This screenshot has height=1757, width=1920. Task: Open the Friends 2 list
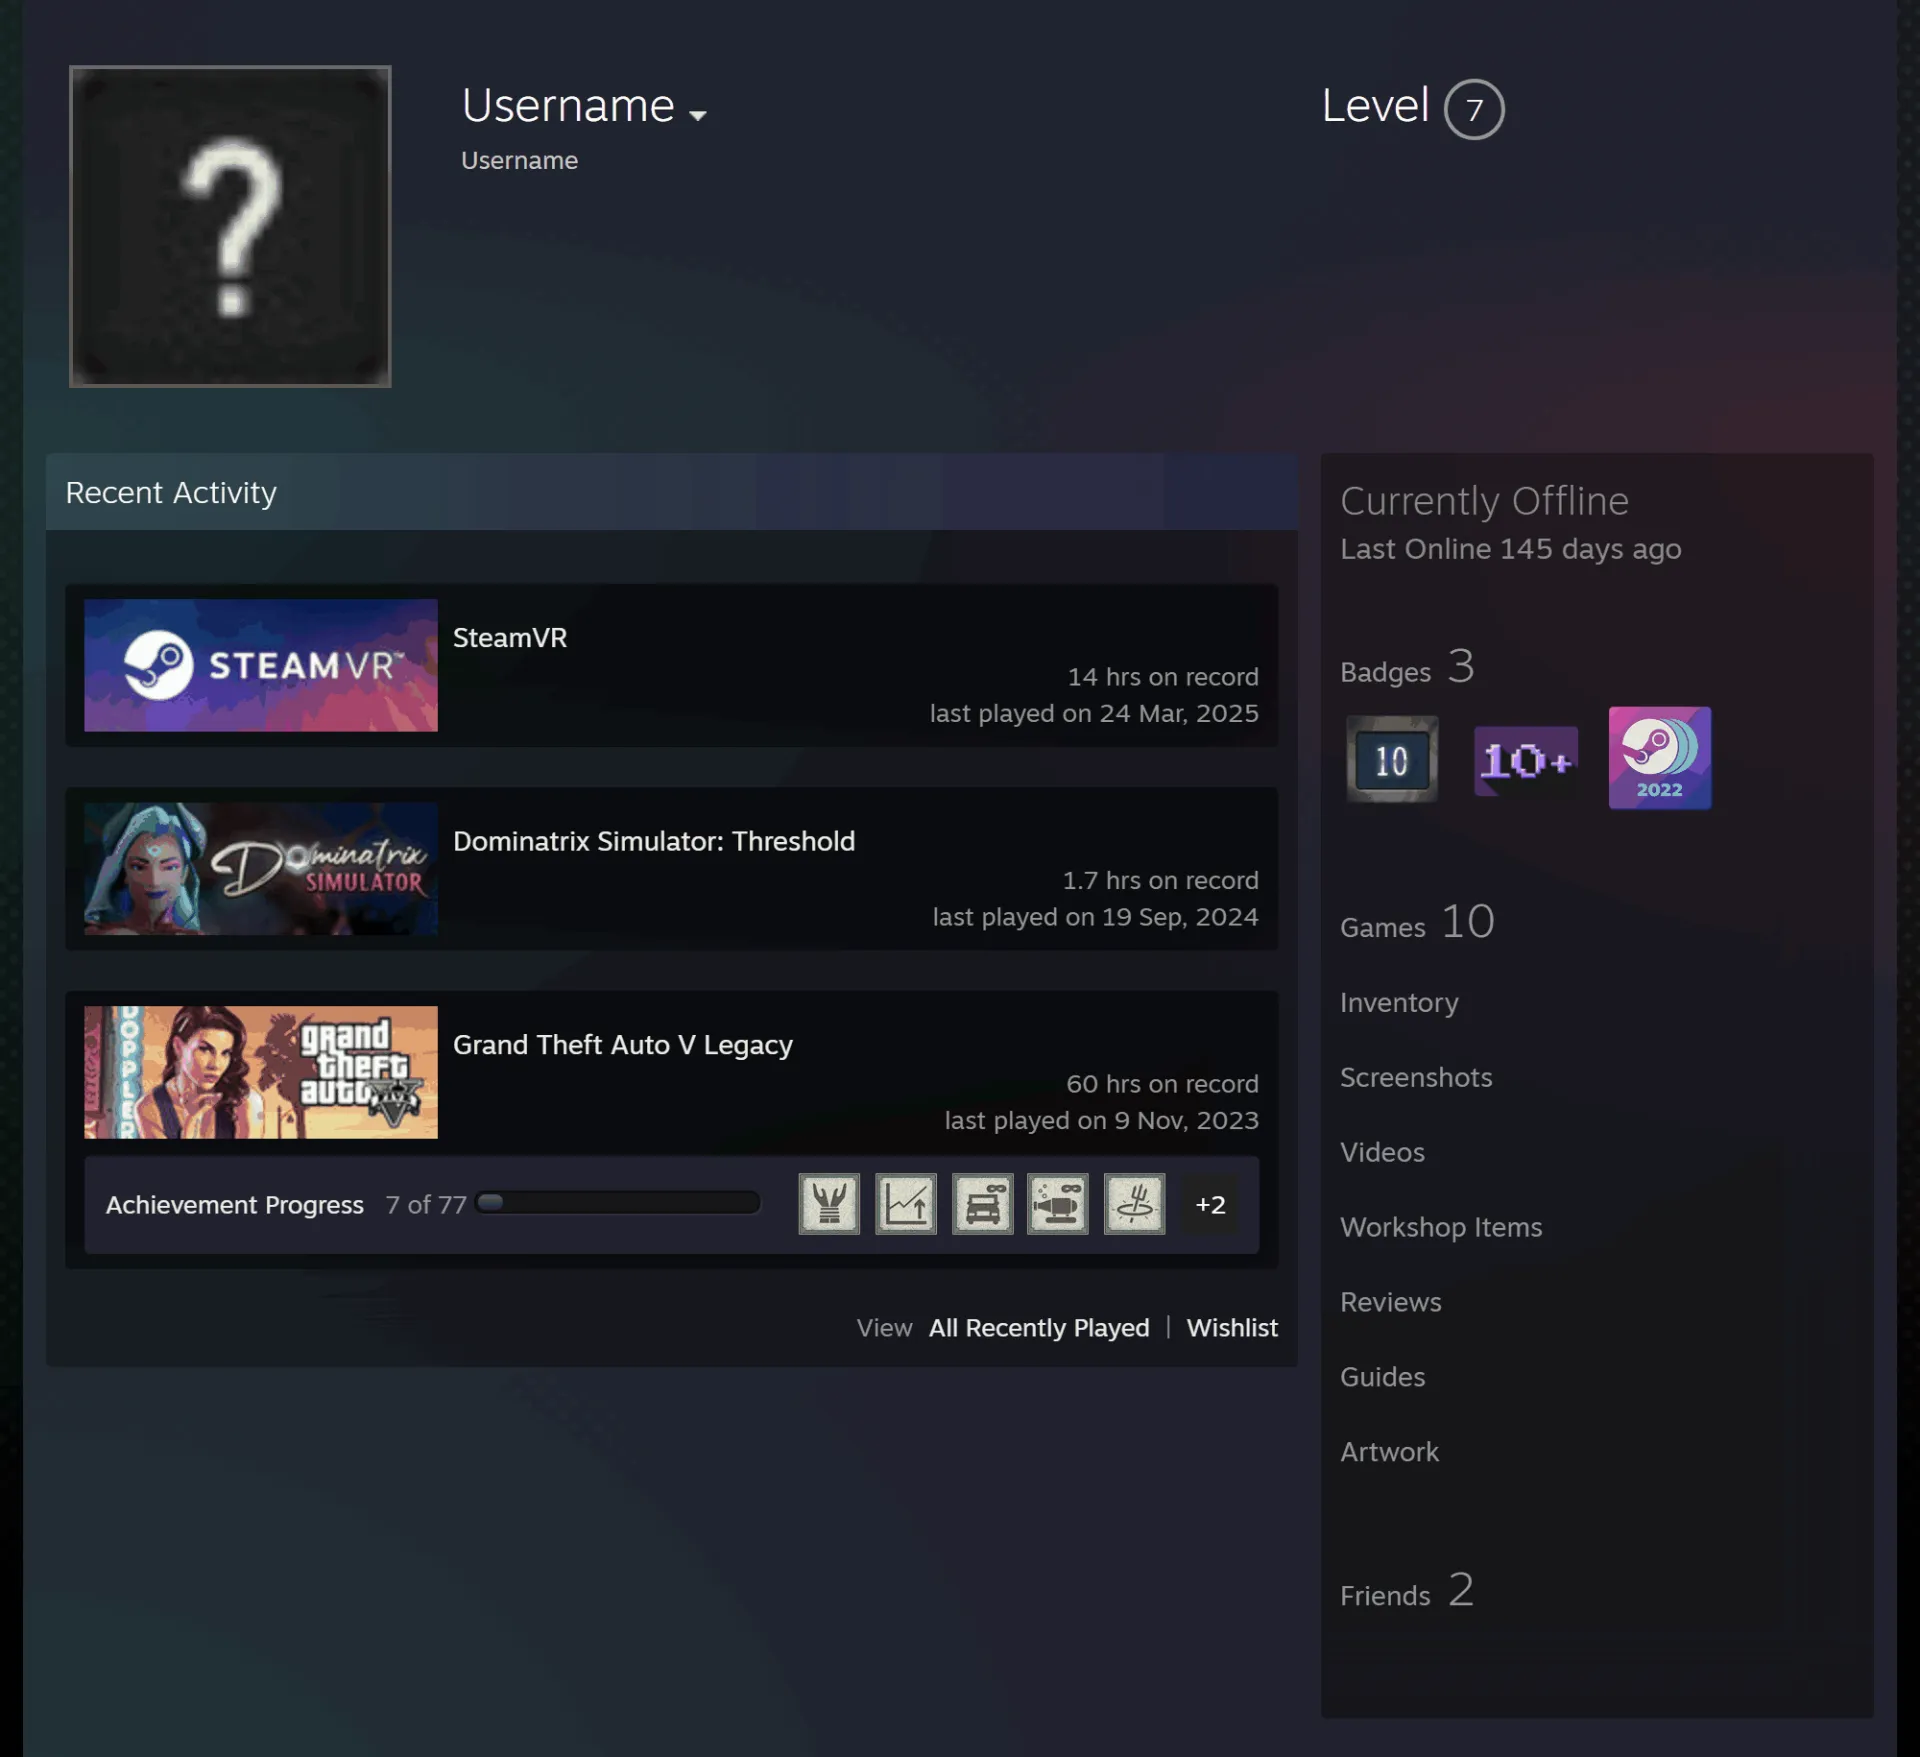[1407, 1591]
